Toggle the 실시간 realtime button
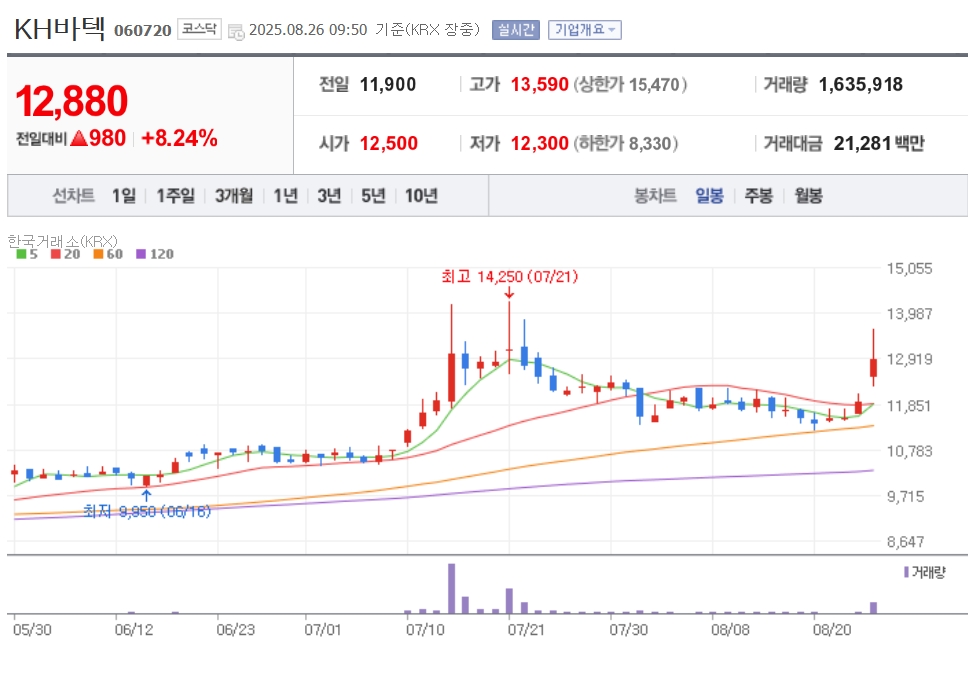Screen dimensions: 968x676 (516, 30)
